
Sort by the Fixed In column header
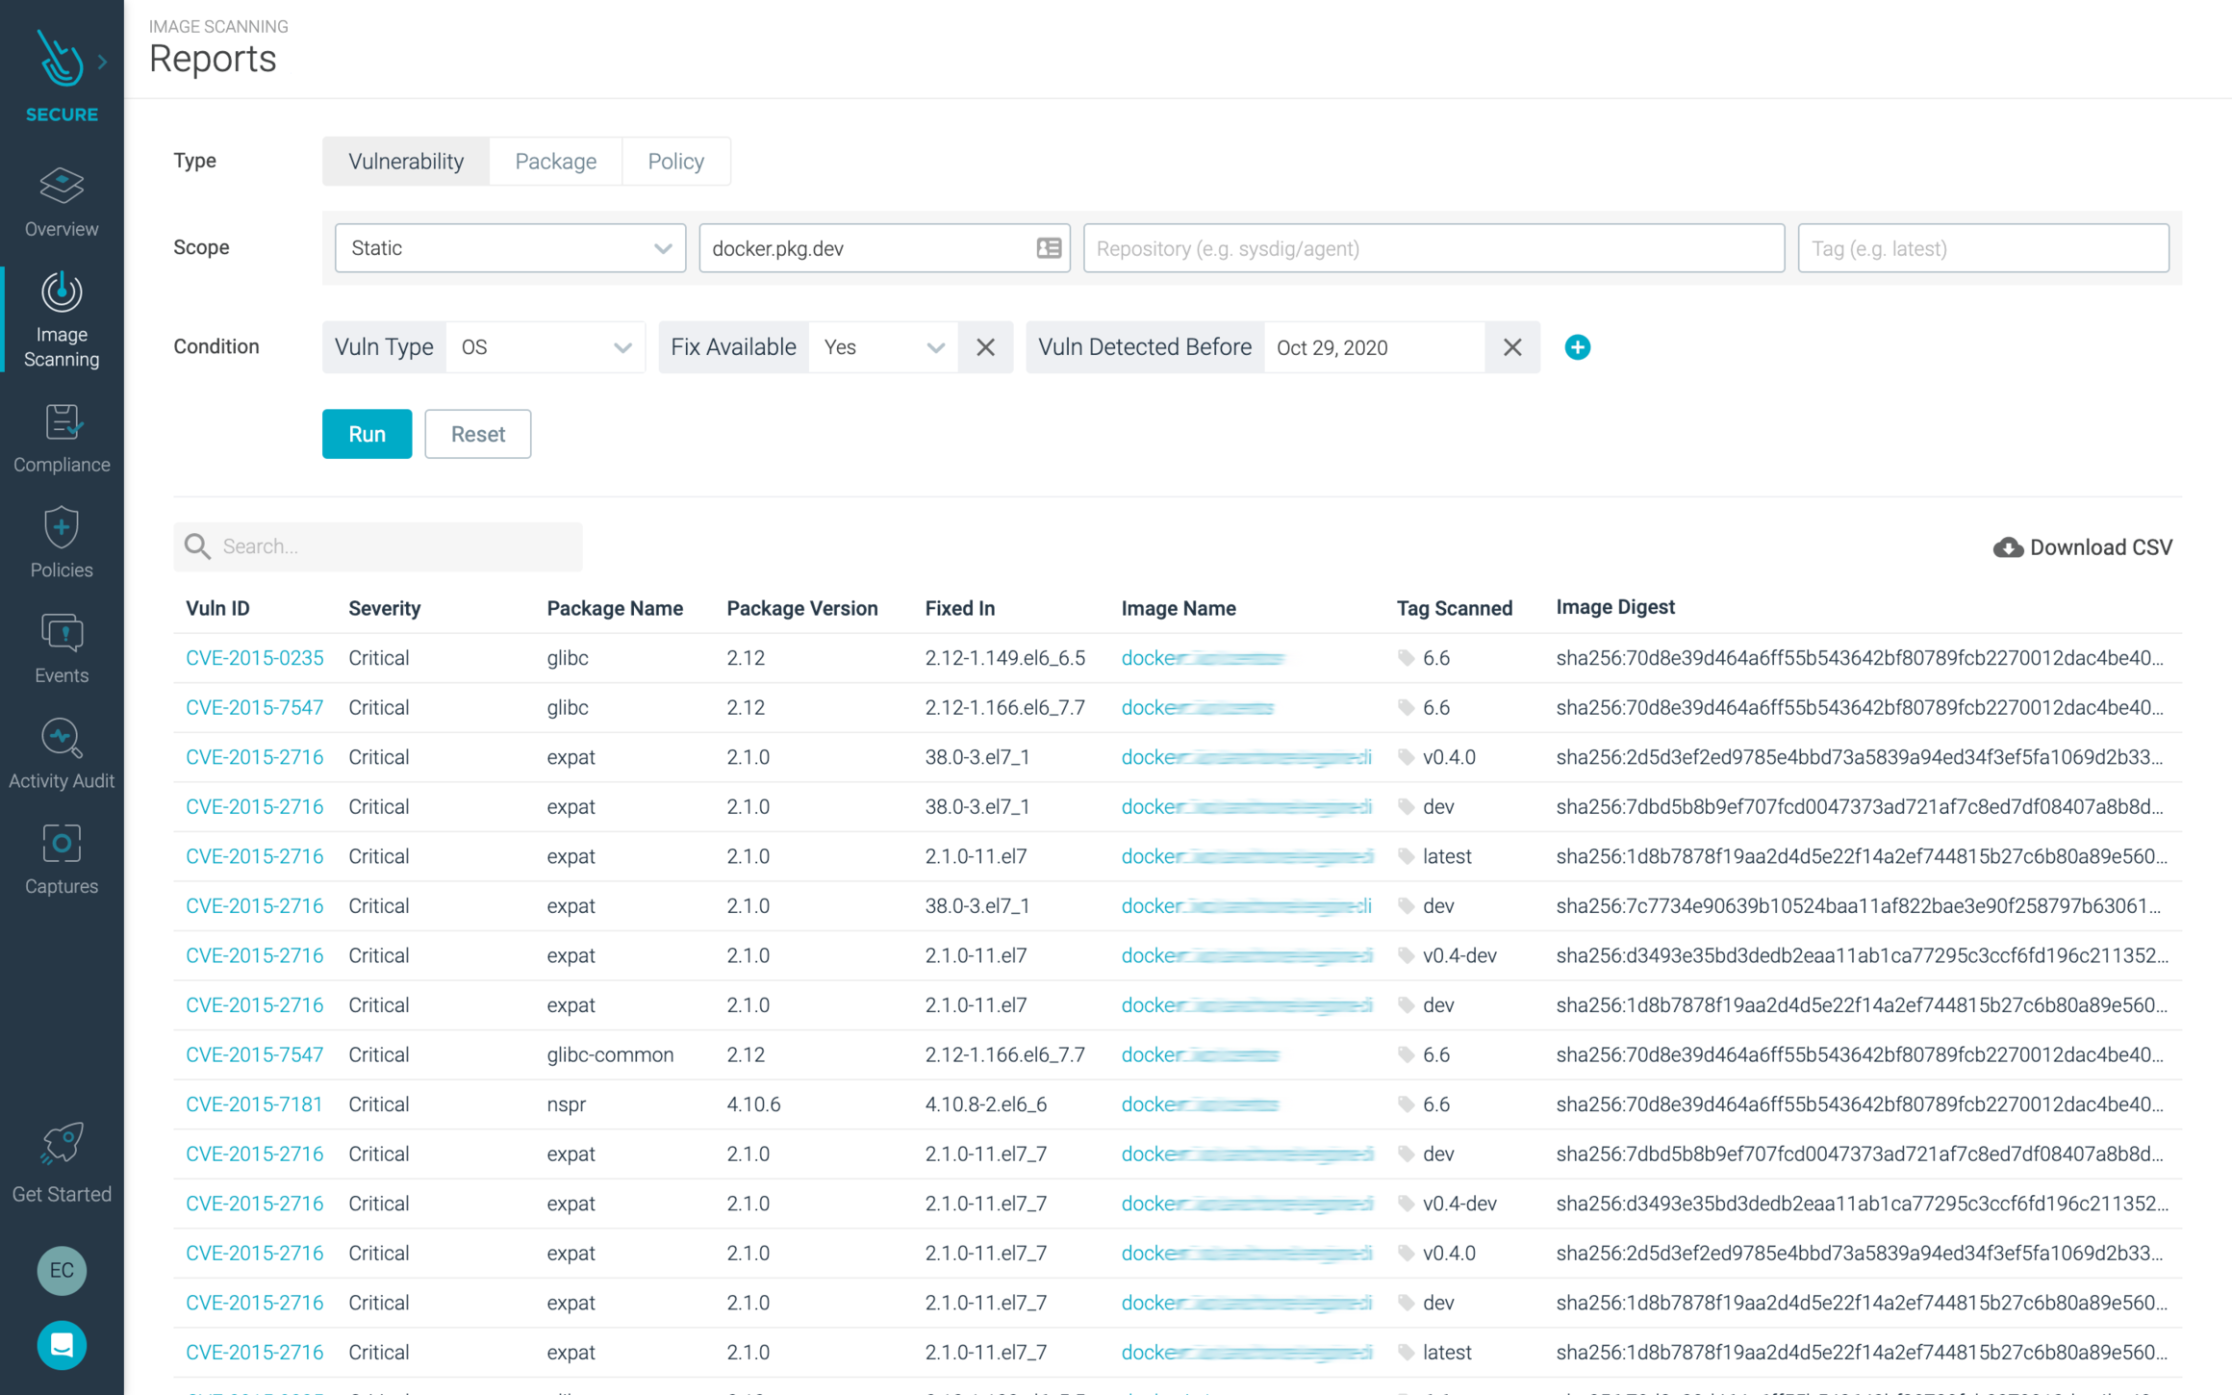tap(960, 608)
